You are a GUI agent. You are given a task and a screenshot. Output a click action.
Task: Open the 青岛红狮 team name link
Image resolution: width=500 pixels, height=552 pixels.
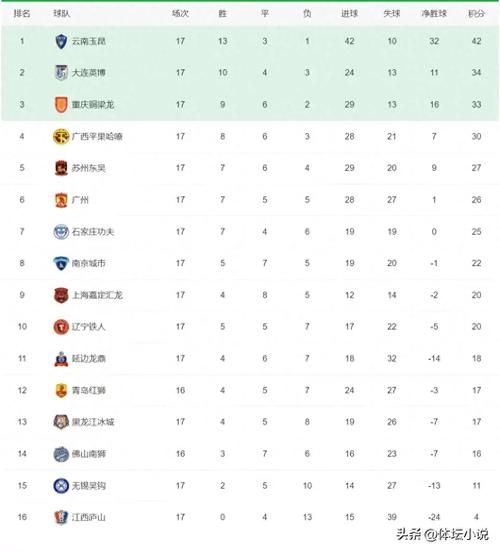[x=89, y=390]
